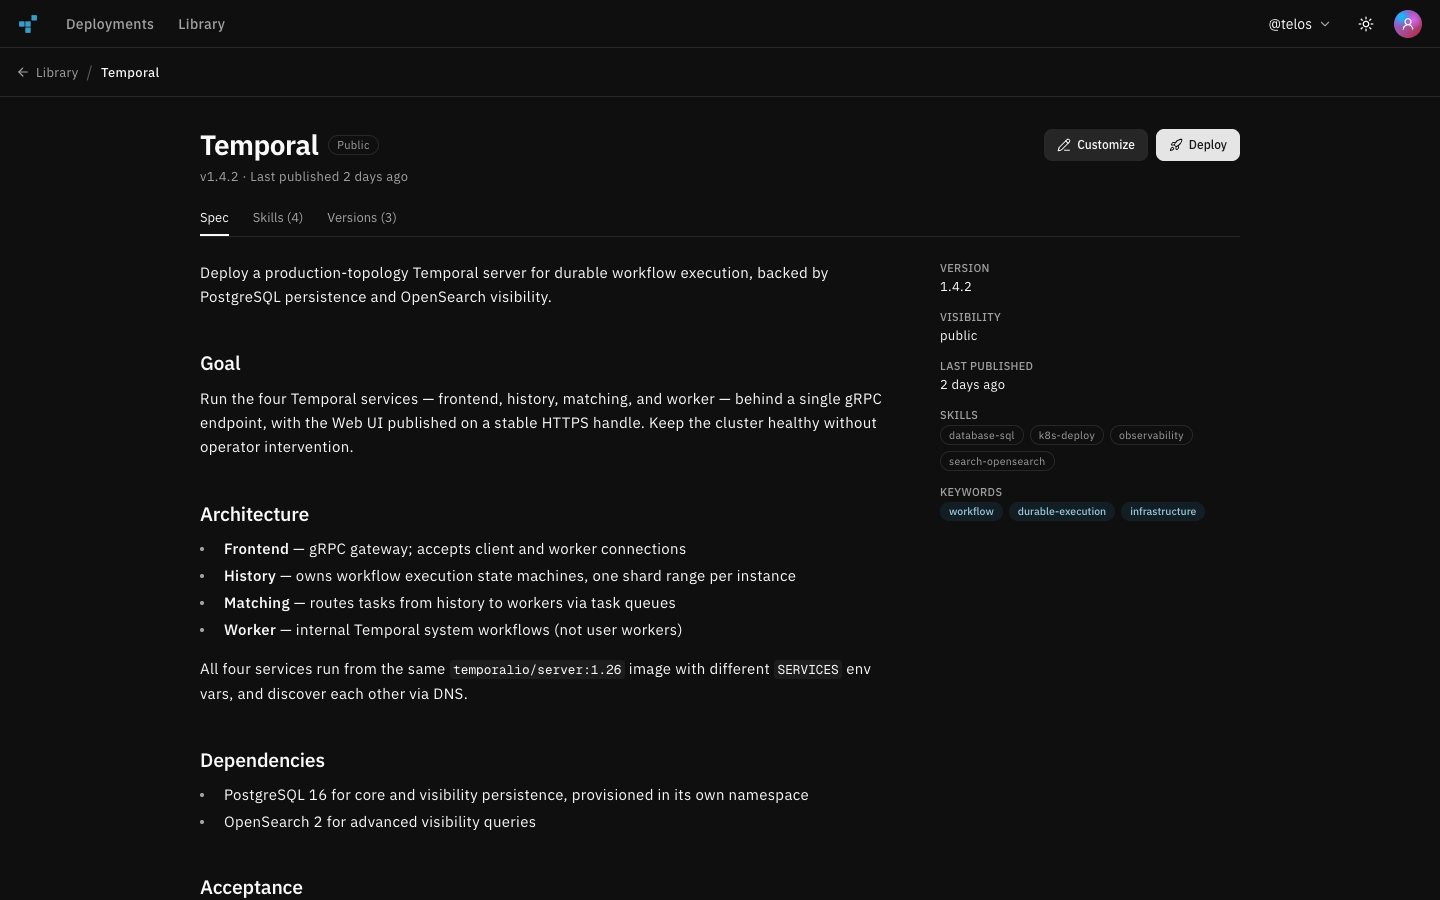Switch to the Versions (3) tab
Viewport: 1440px width, 900px height.
pyautogui.click(x=362, y=218)
